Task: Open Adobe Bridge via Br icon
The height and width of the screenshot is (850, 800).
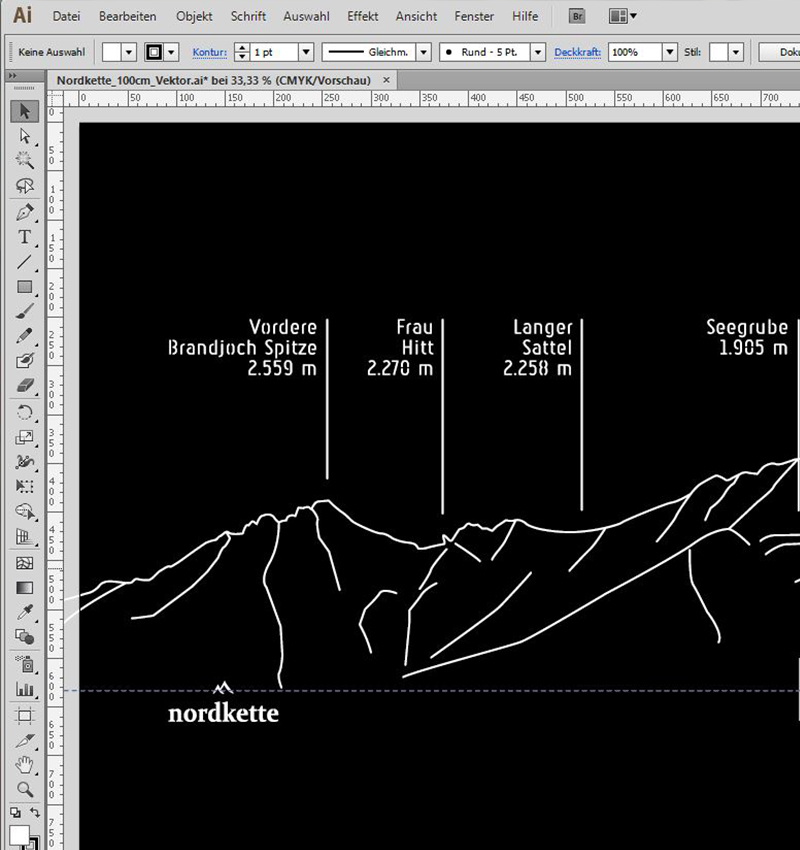Action: coord(577,16)
